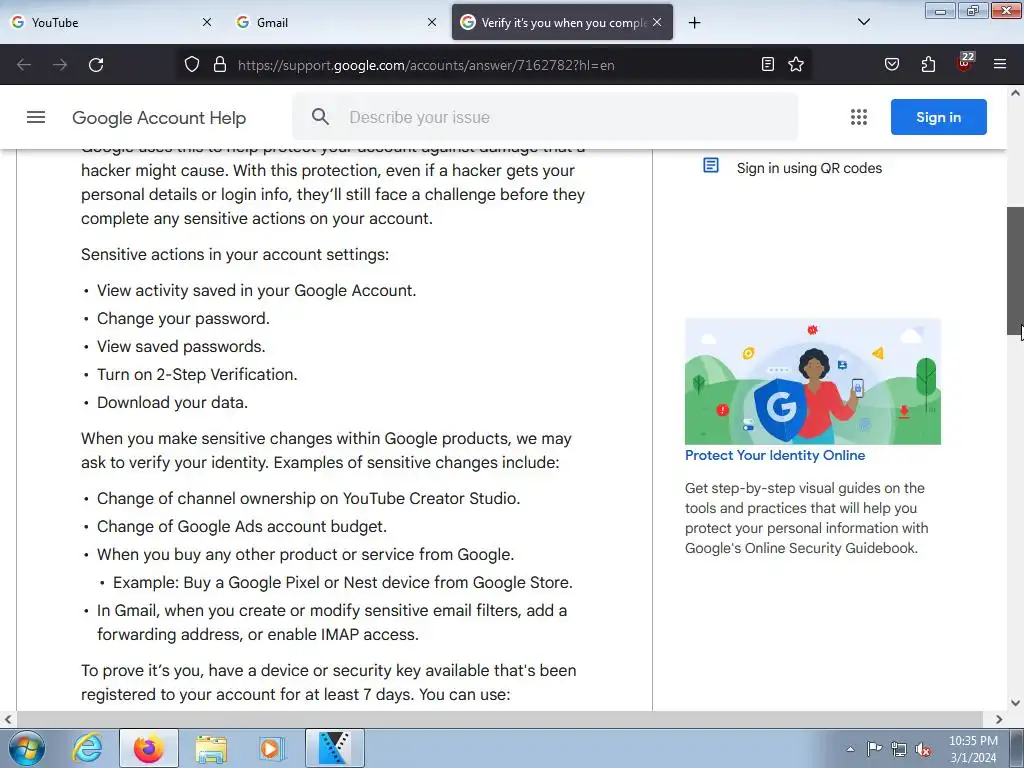Show hidden tray icons arrow
This screenshot has height=768, width=1024.
pos(850,749)
